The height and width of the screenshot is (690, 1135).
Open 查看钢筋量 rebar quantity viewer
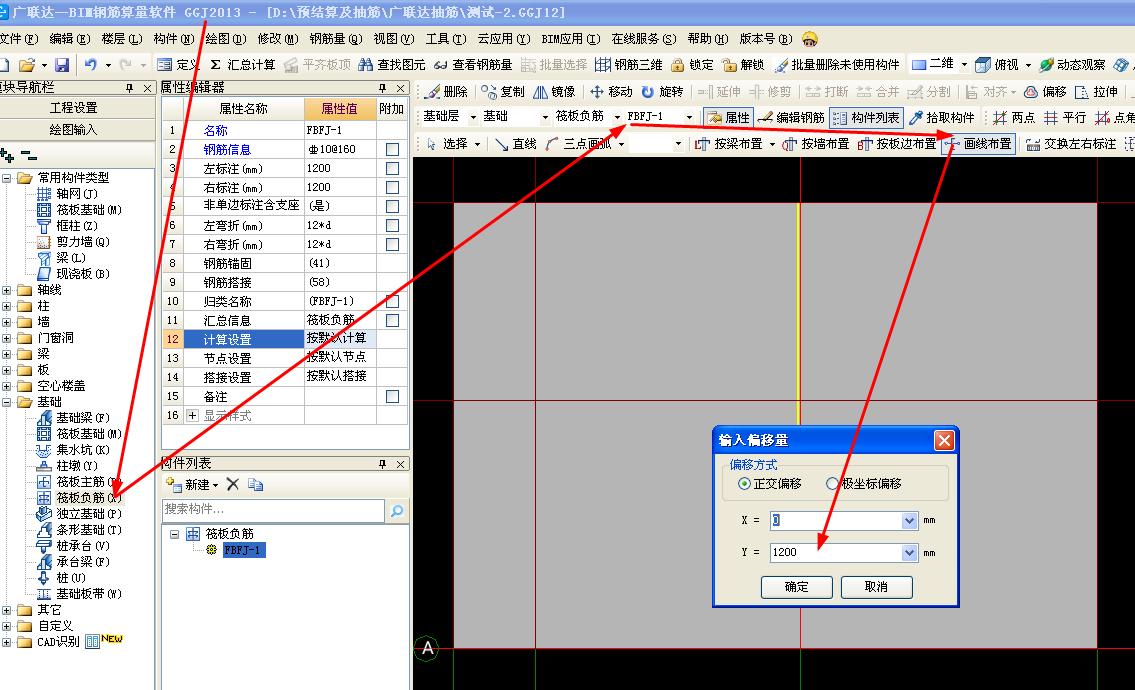click(x=473, y=64)
